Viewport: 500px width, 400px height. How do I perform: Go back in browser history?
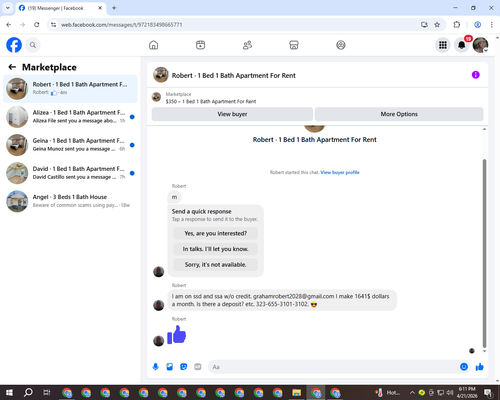tap(9, 25)
